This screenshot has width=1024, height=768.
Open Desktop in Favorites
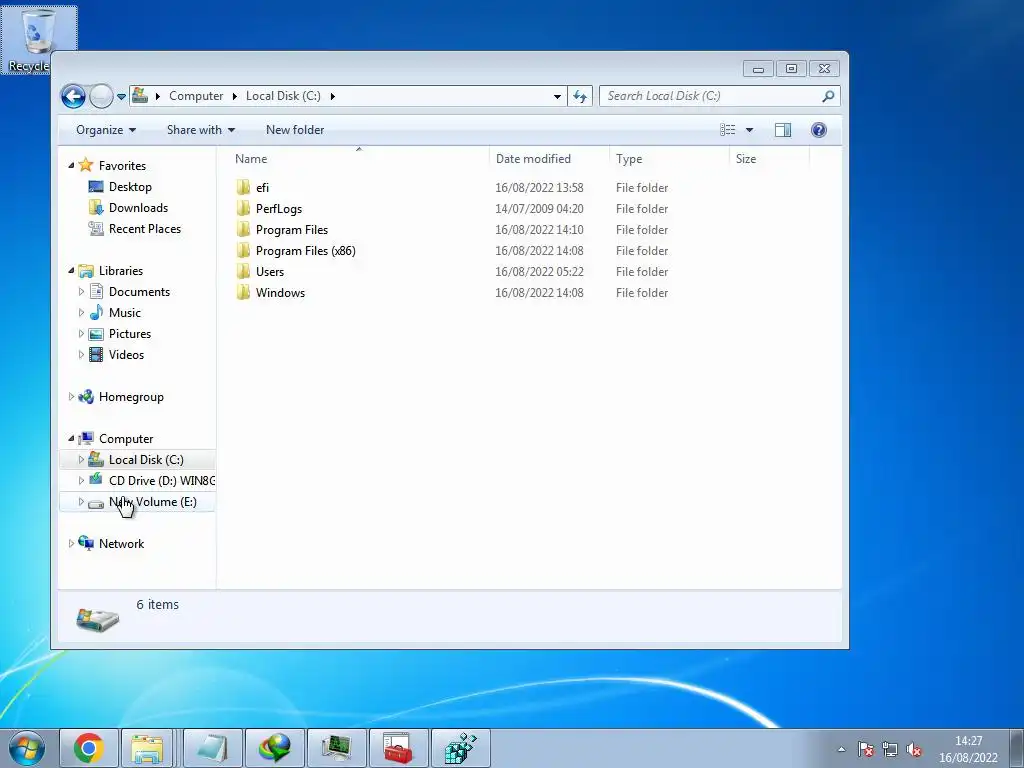(130, 187)
